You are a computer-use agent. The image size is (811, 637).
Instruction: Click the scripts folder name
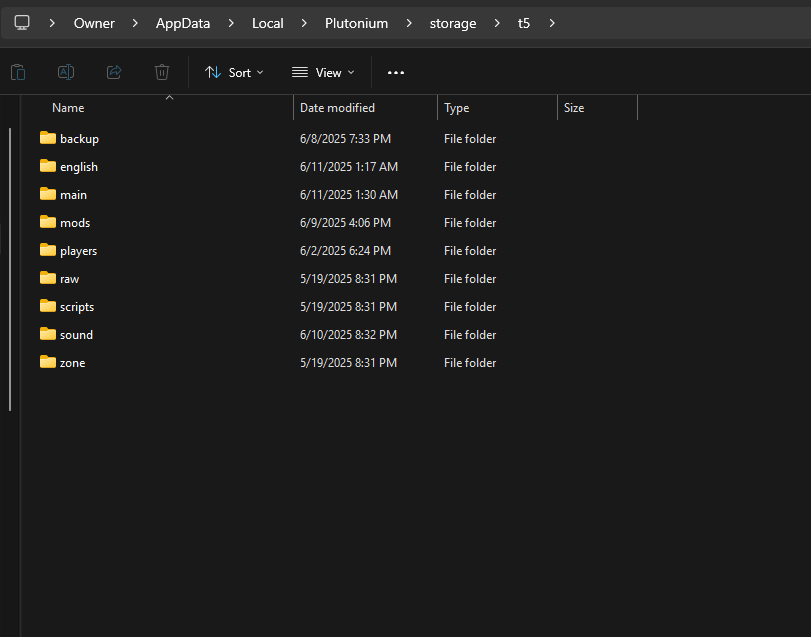tap(77, 306)
